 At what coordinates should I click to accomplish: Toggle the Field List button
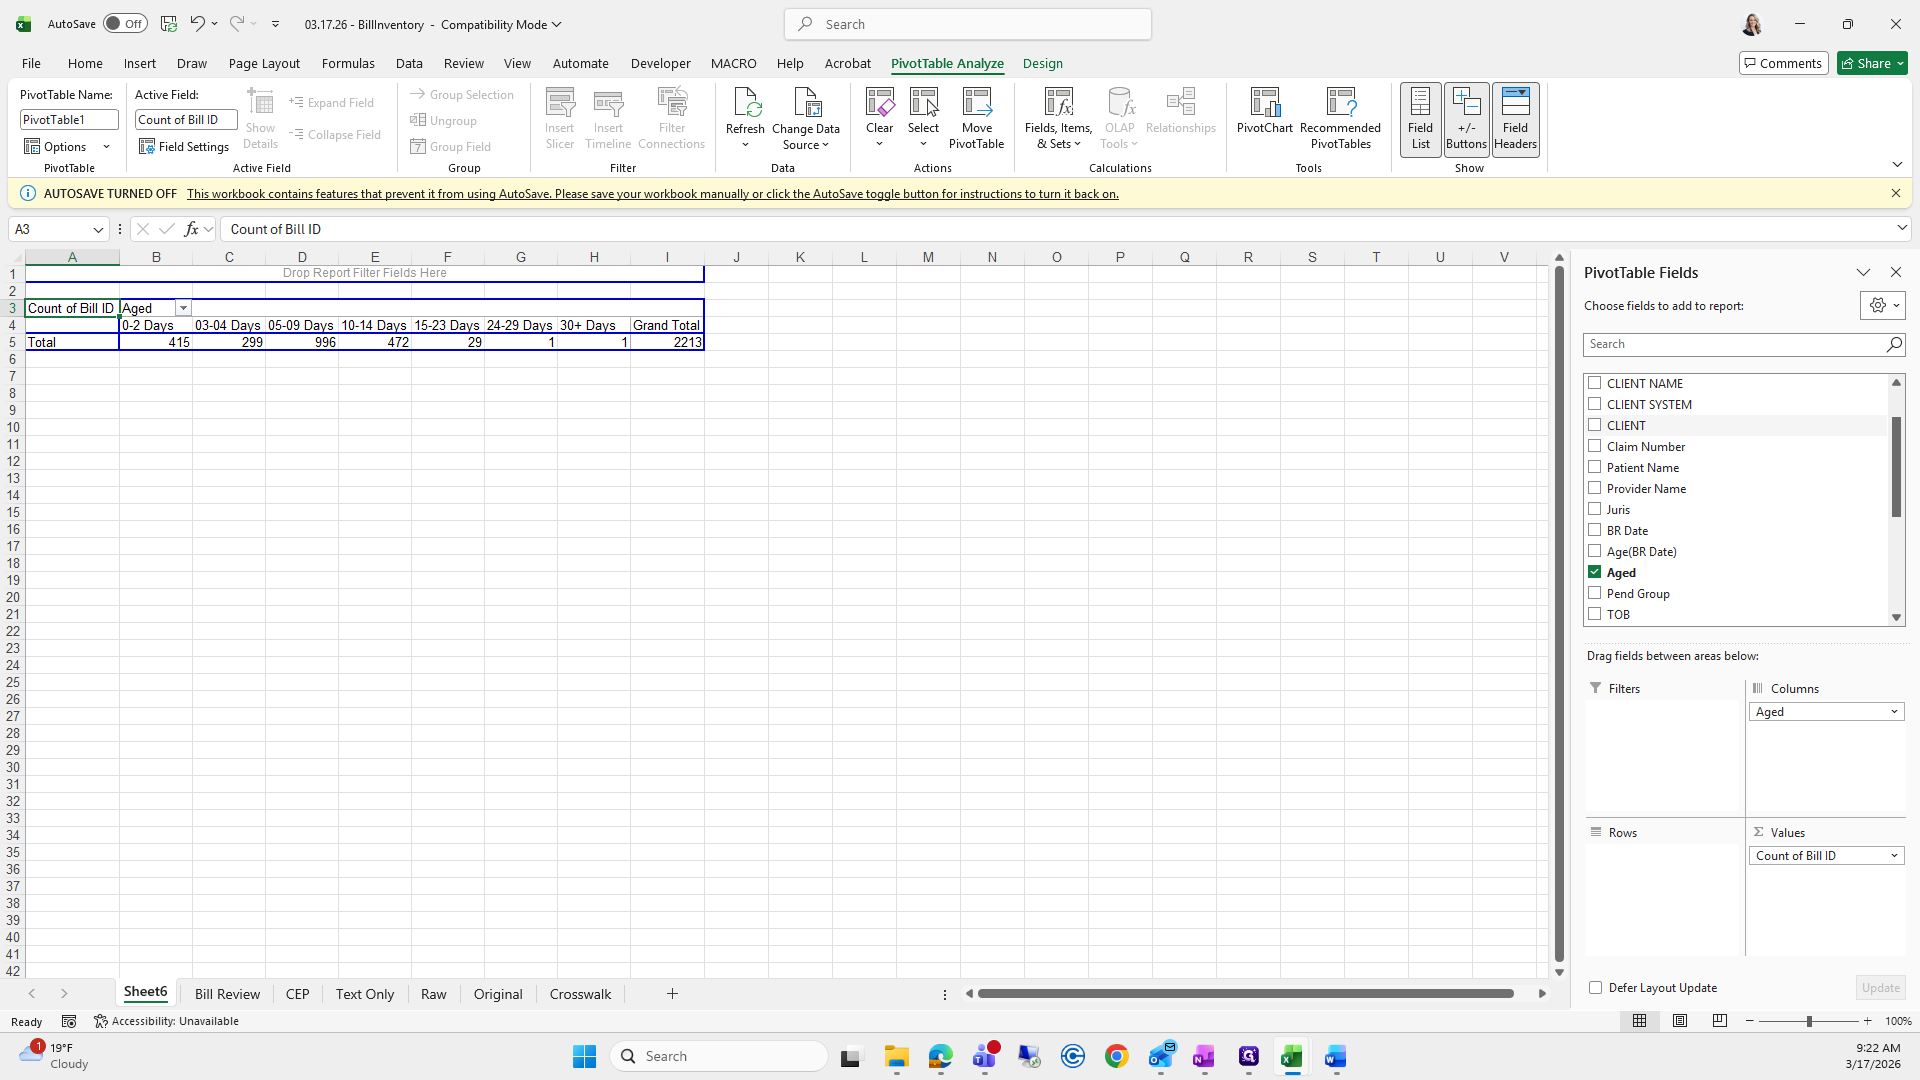pyautogui.click(x=1420, y=119)
